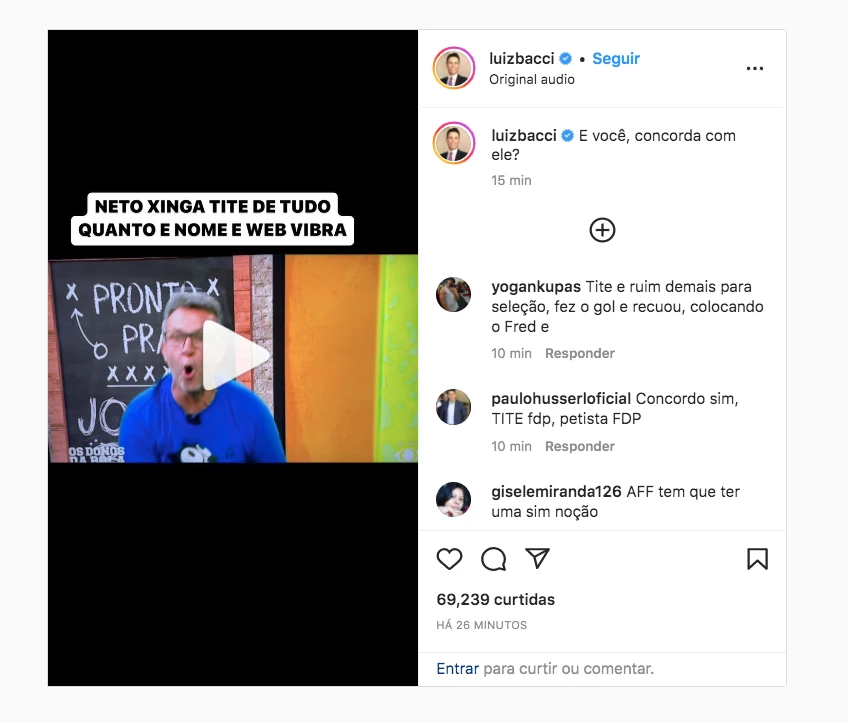Load more comments with plus circle

click(602, 230)
